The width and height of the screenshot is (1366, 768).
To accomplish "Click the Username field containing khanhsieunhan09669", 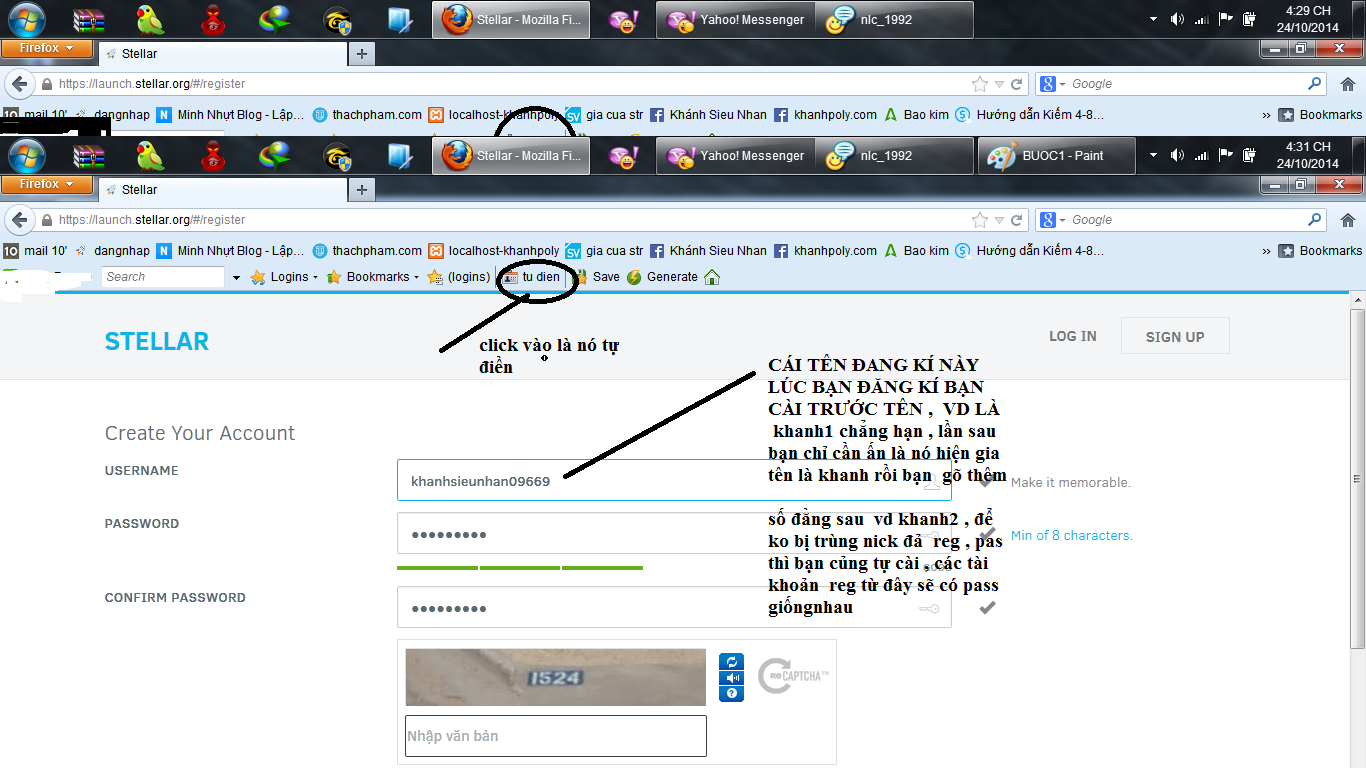I will point(674,480).
